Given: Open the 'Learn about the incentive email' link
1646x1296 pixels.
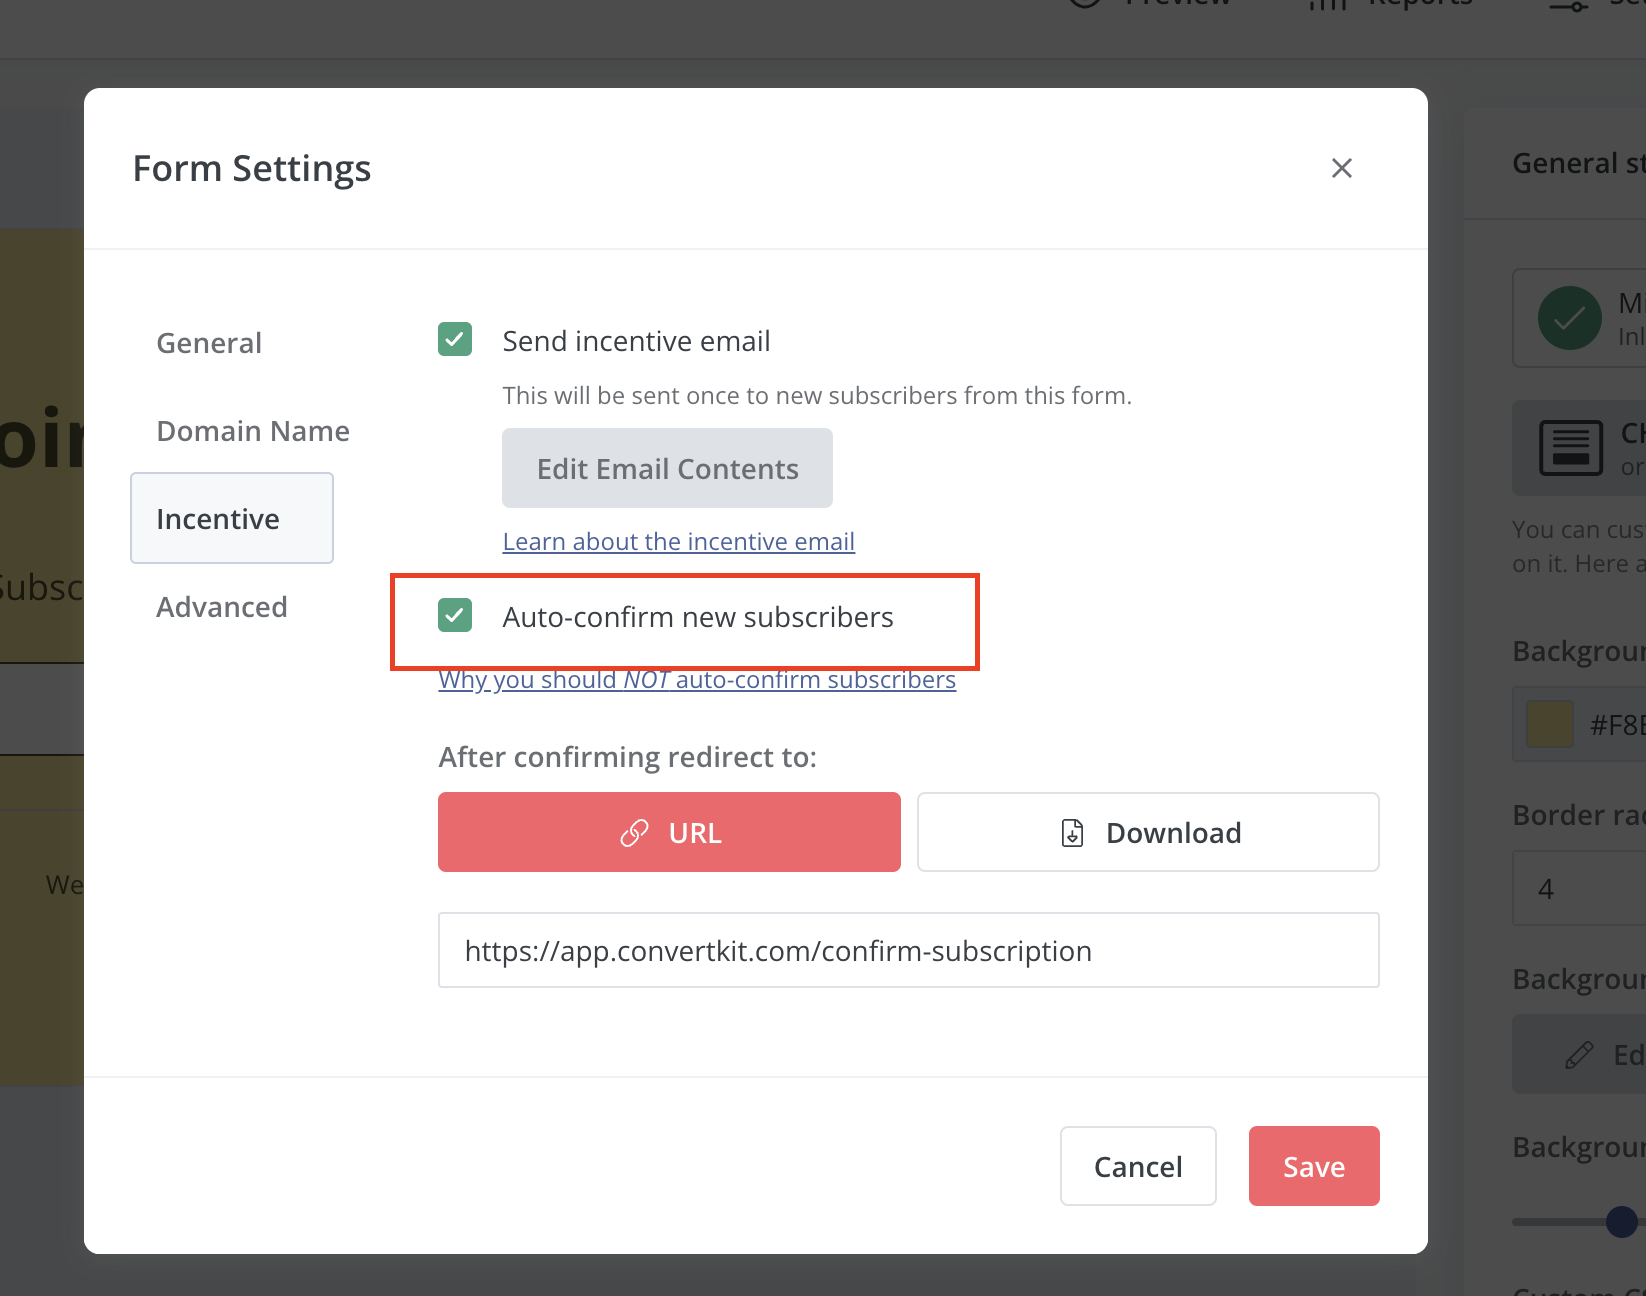Looking at the screenshot, I should 678,541.
